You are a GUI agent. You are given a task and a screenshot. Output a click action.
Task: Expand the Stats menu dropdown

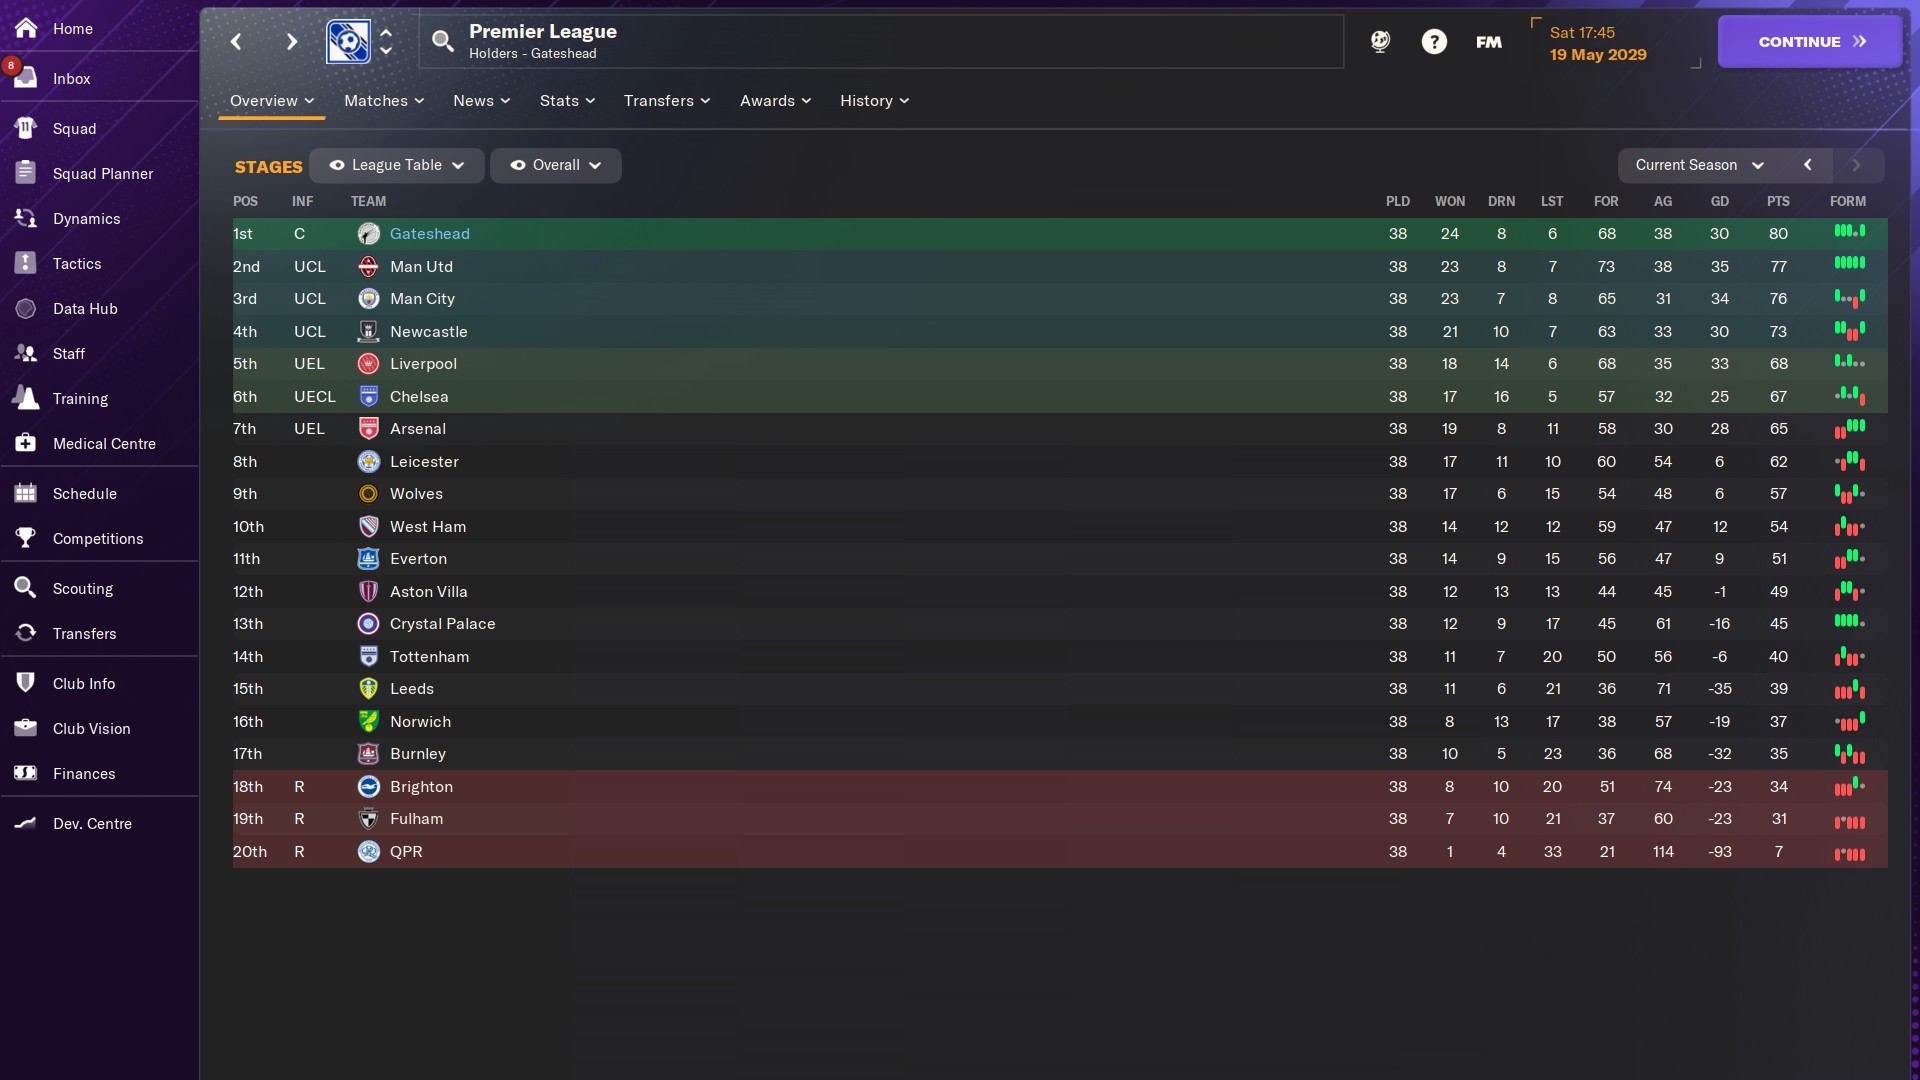pos(567,101)
